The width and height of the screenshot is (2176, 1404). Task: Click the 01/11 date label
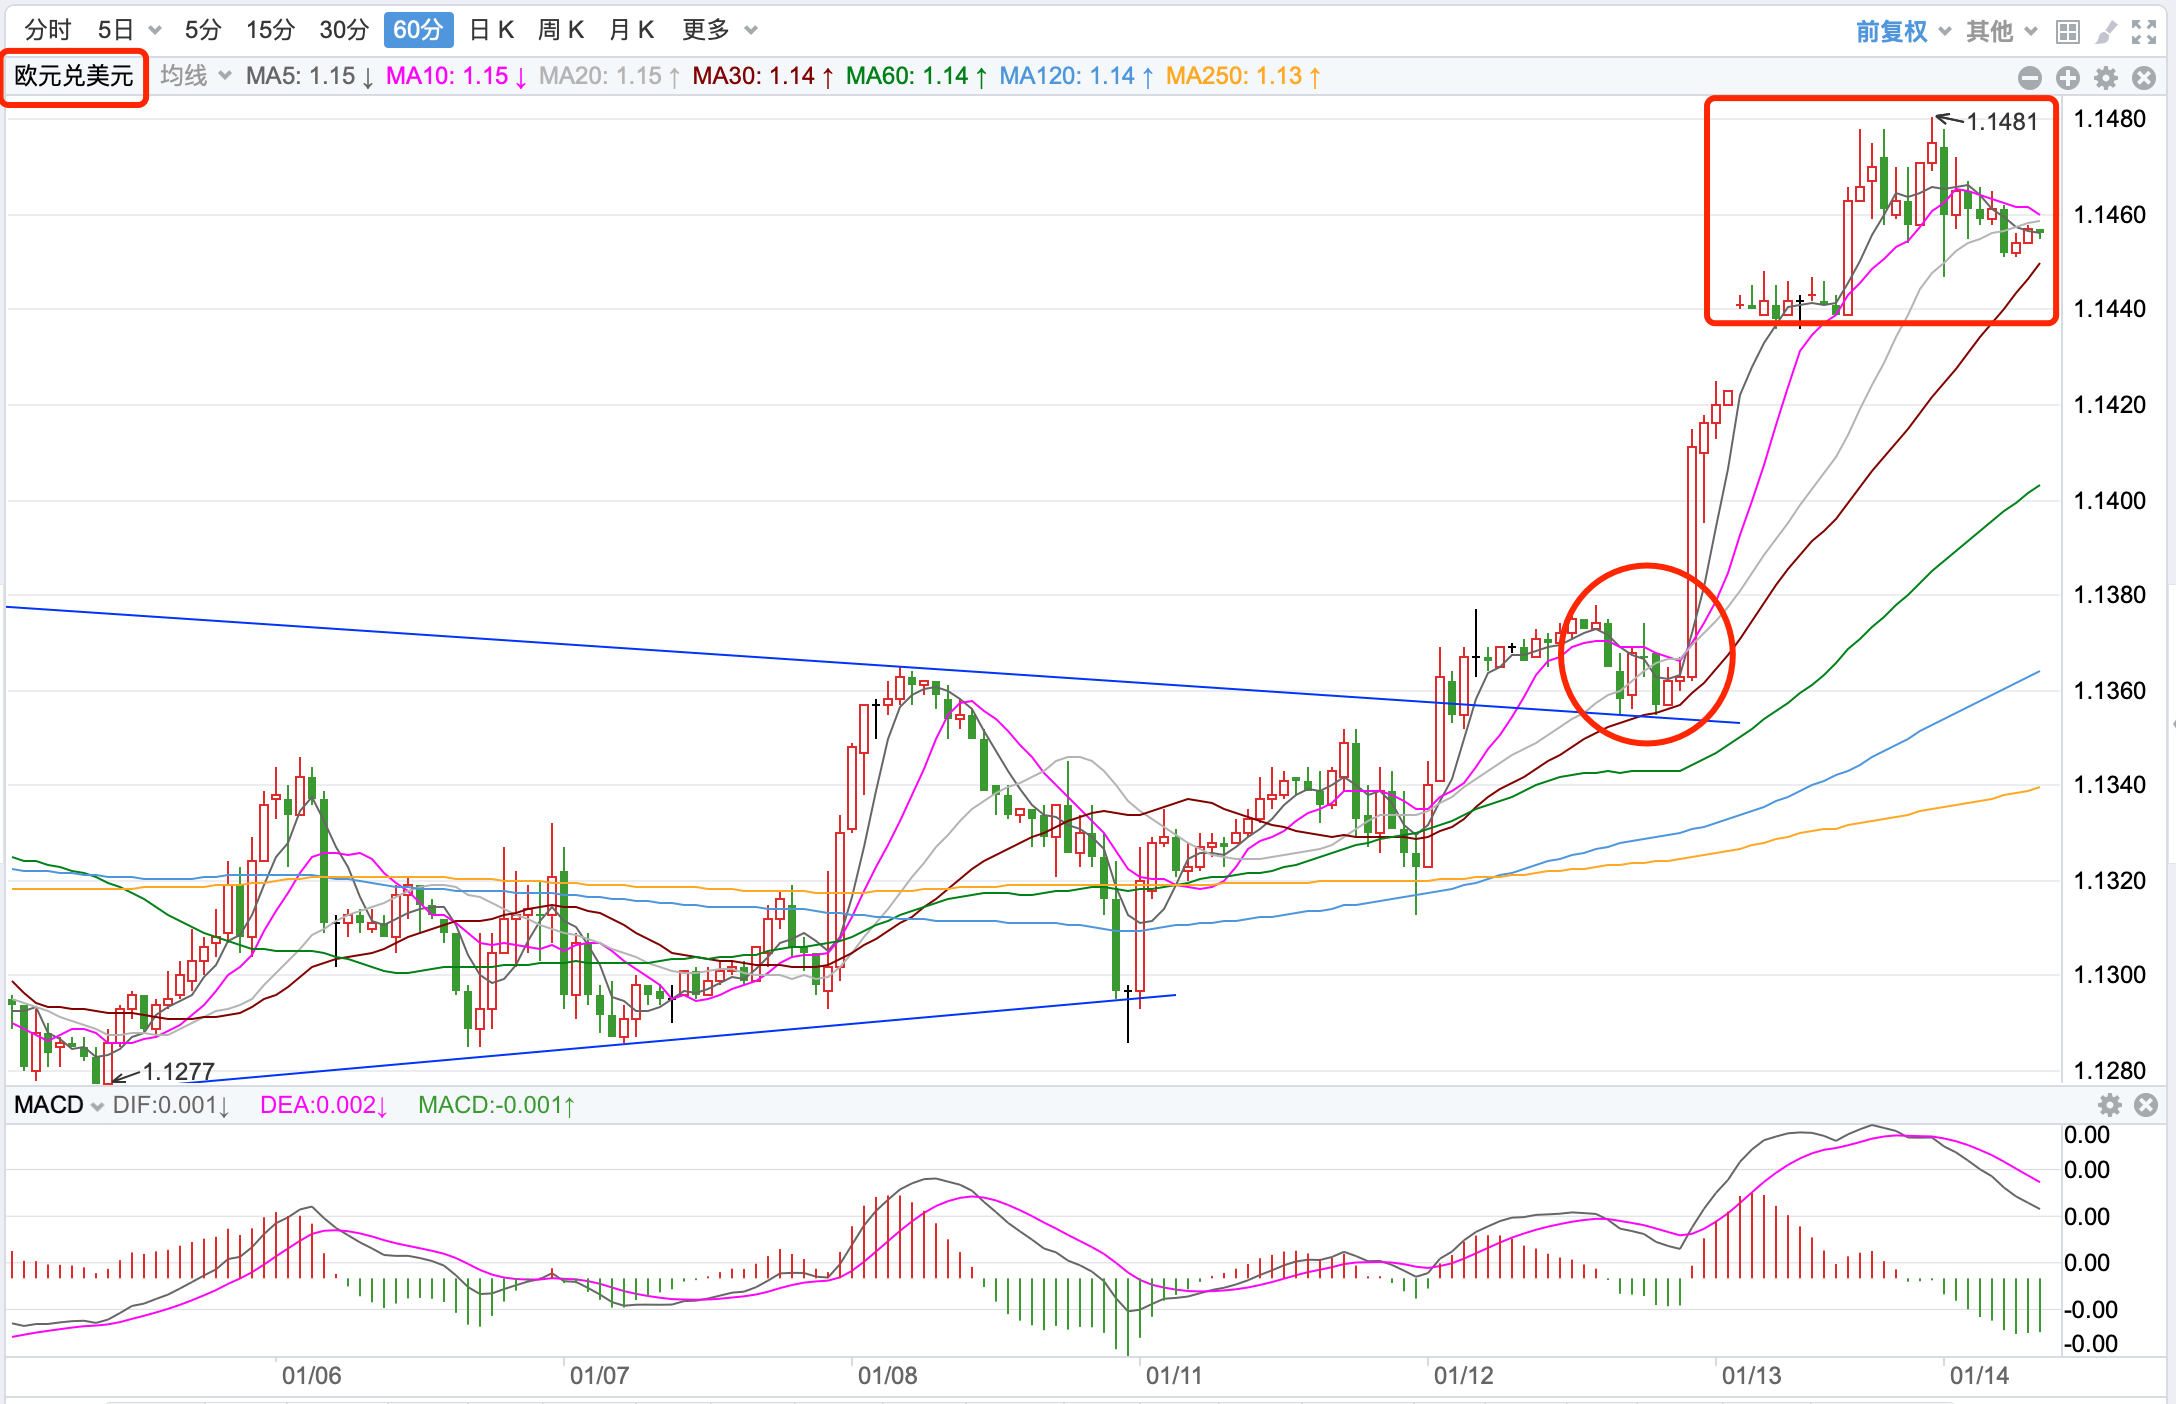click(x=1174, y=1376)
